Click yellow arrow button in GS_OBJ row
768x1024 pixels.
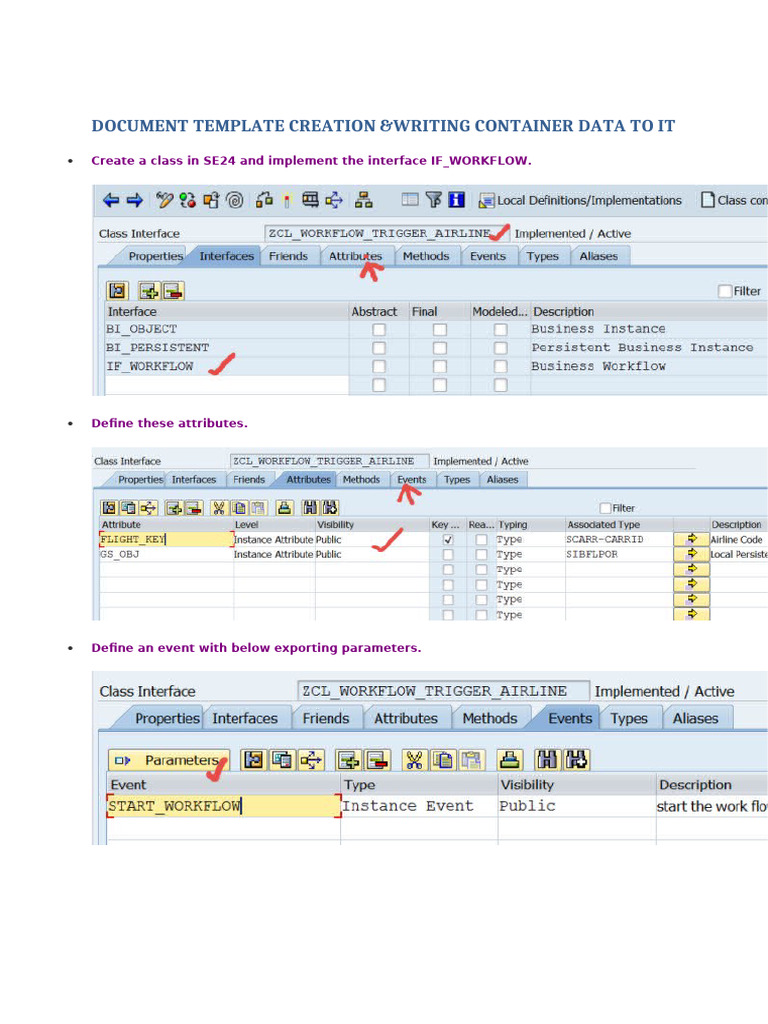[x=692, y=554]
